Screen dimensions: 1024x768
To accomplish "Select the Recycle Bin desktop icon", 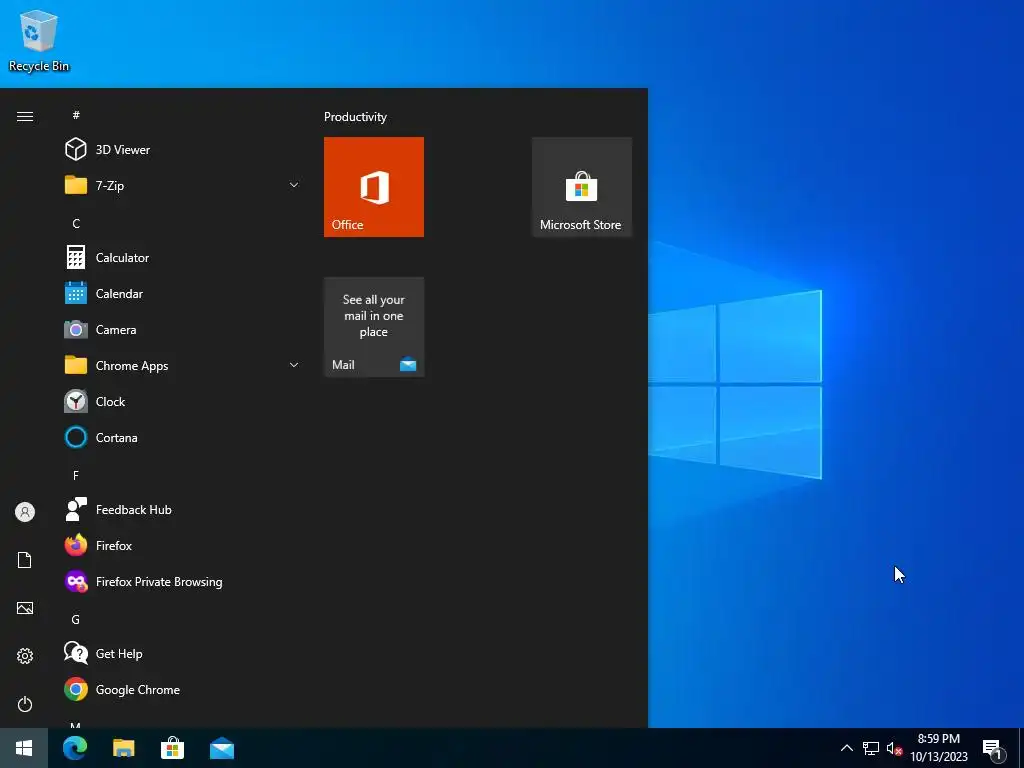I will point(39,41).
